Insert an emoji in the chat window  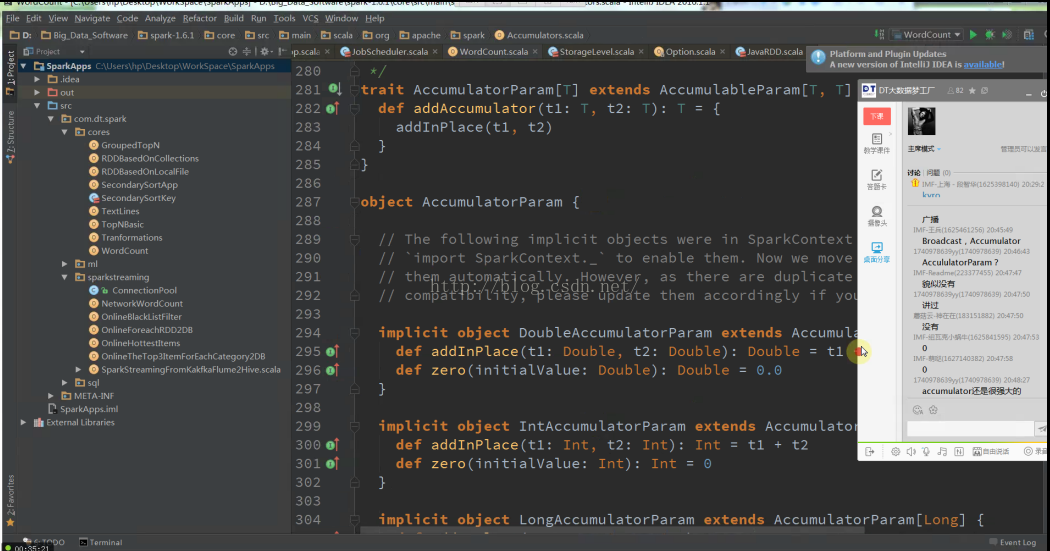917,410
